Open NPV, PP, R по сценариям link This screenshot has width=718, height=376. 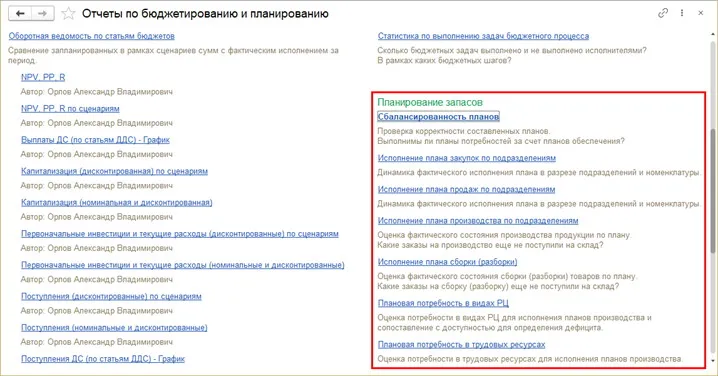pos(70,109)
